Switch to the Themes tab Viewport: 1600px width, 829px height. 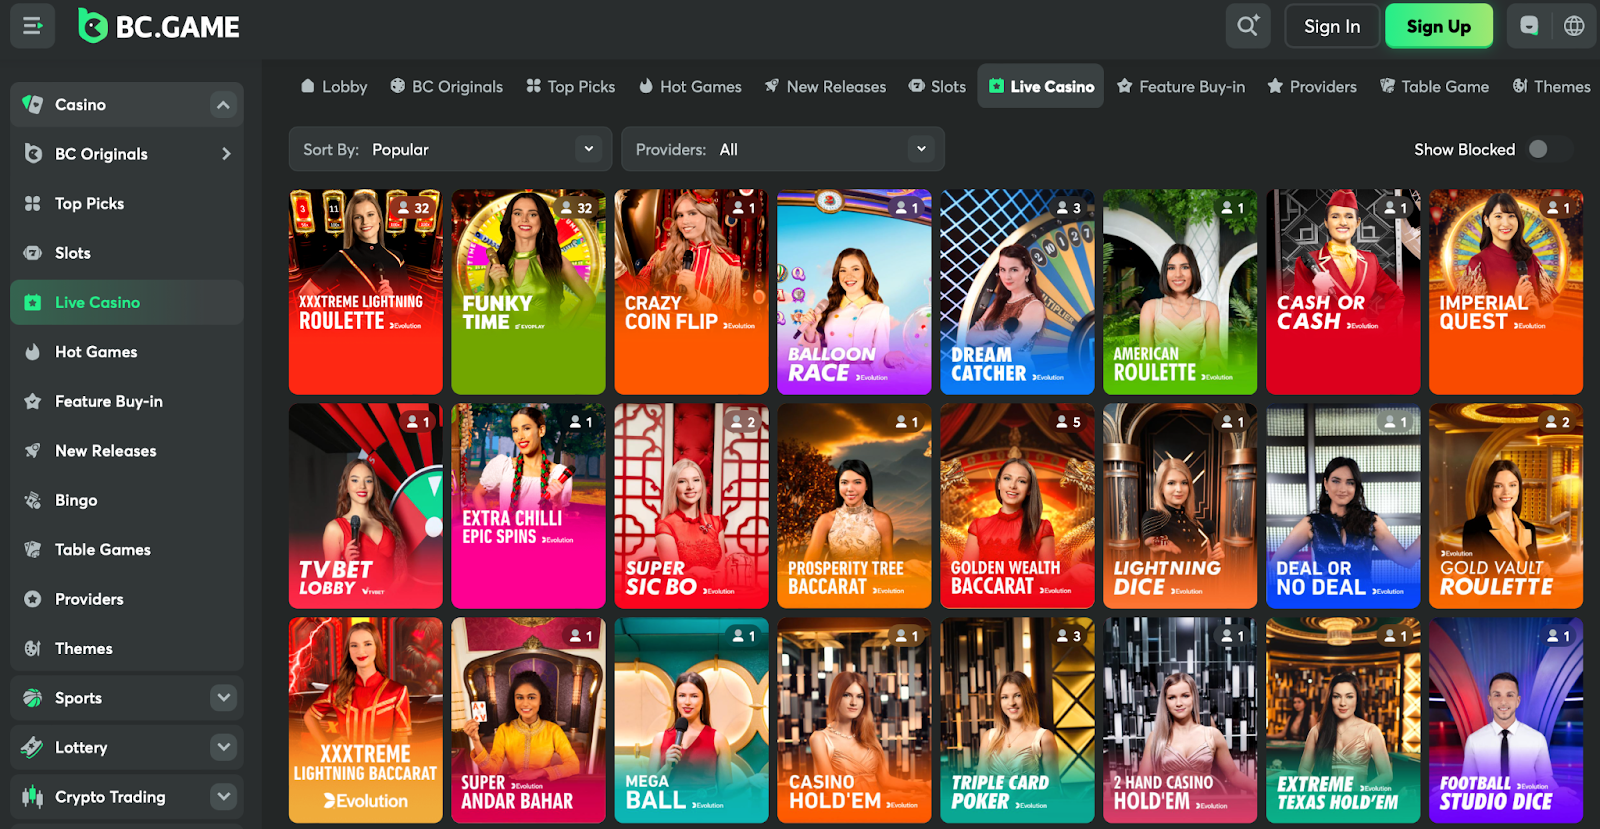click(x=1551, y=86)
